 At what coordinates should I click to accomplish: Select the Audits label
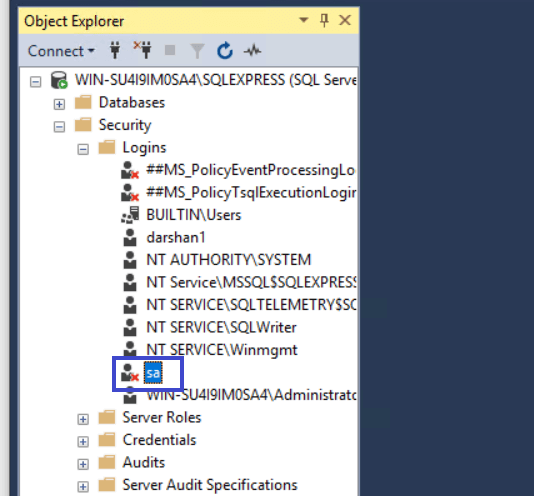144,462
